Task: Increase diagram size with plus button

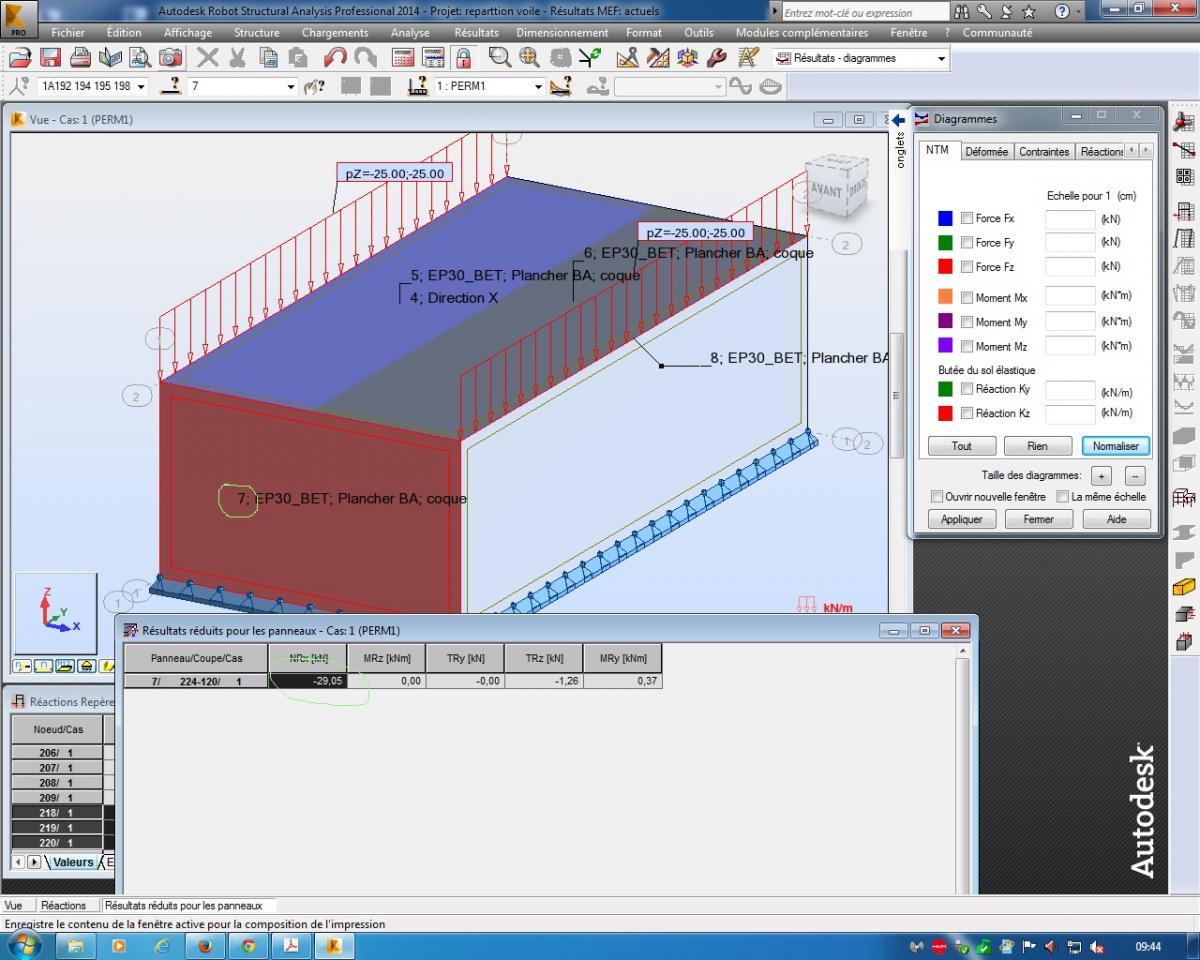Action: point(1100,476)
